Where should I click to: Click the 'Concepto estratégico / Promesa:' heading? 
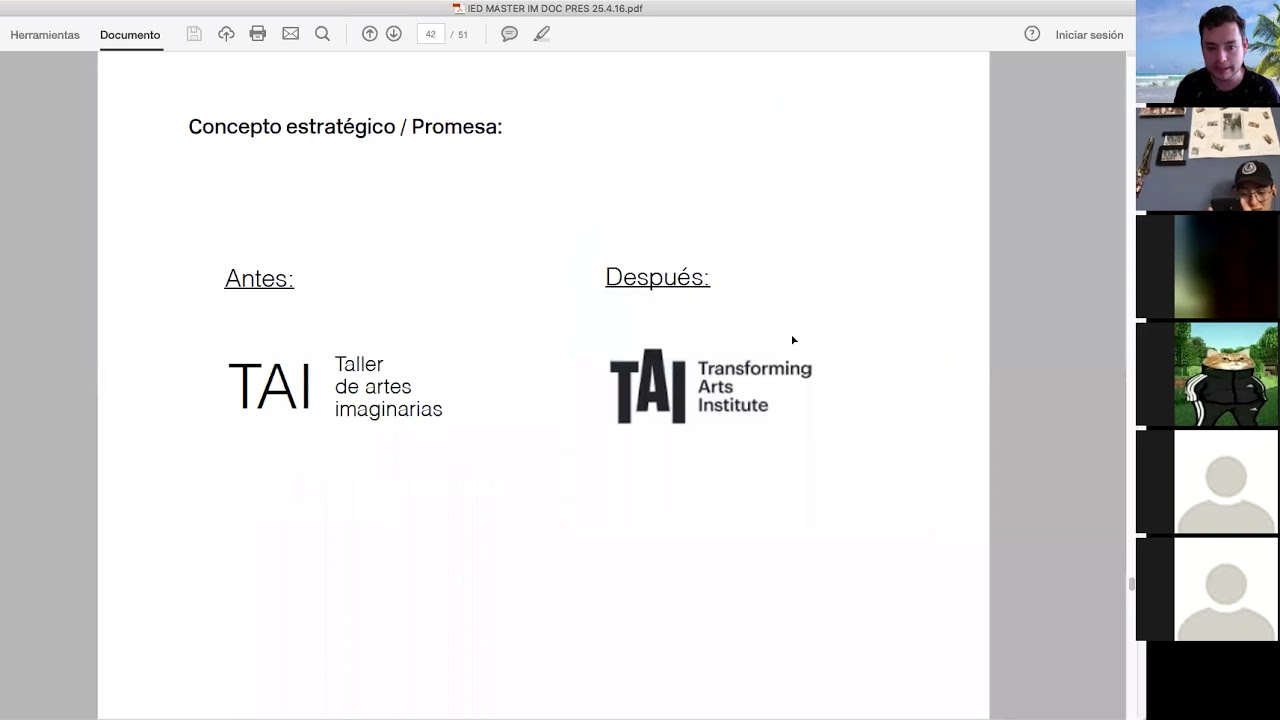[x=345, y=127]
